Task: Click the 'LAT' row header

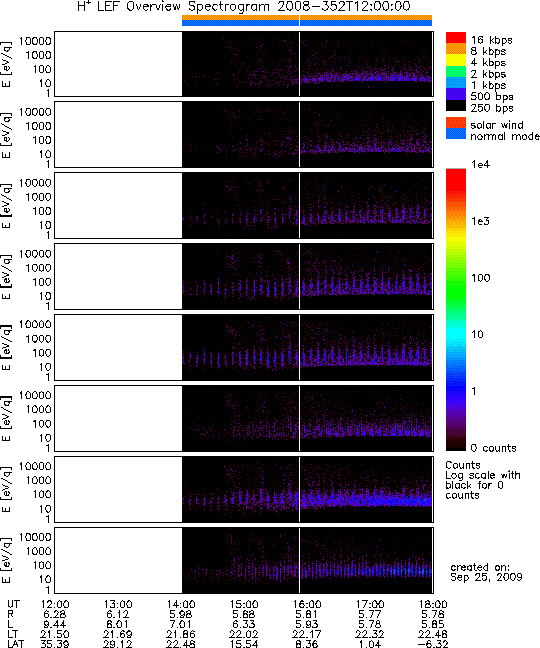Action: click(x=16, y=644)
